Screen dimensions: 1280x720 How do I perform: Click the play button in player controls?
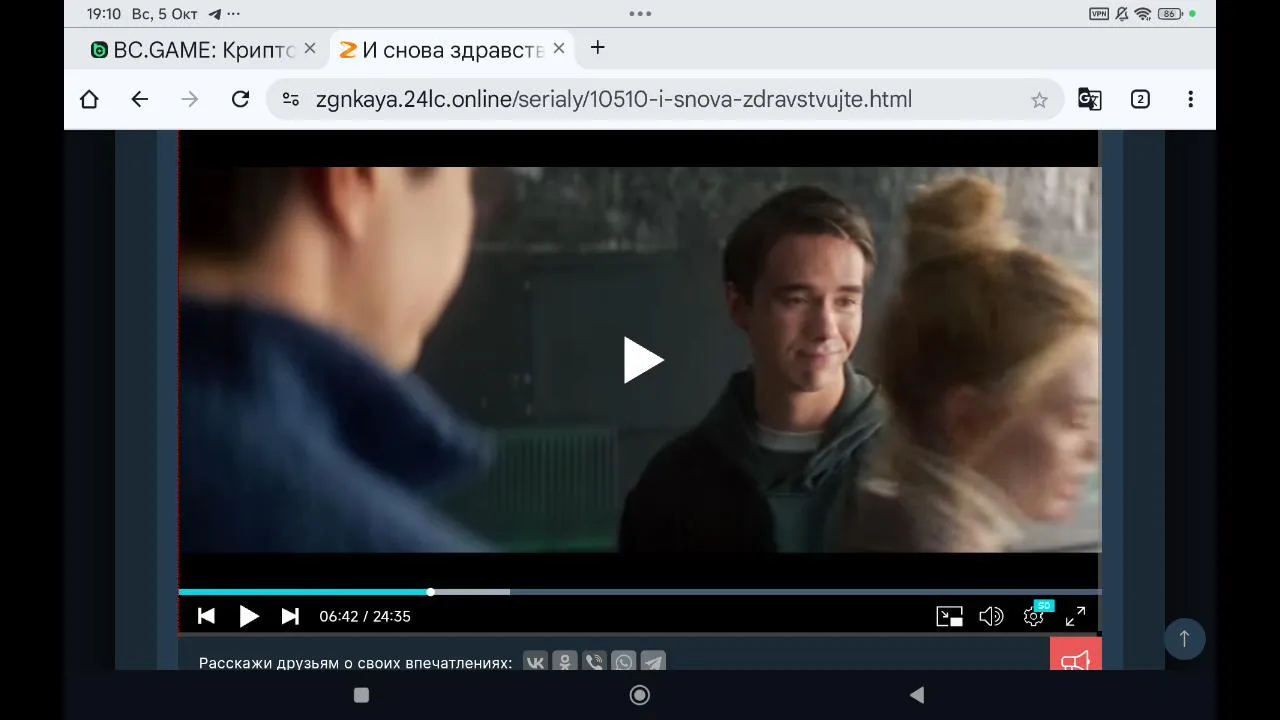click(249, 617)
